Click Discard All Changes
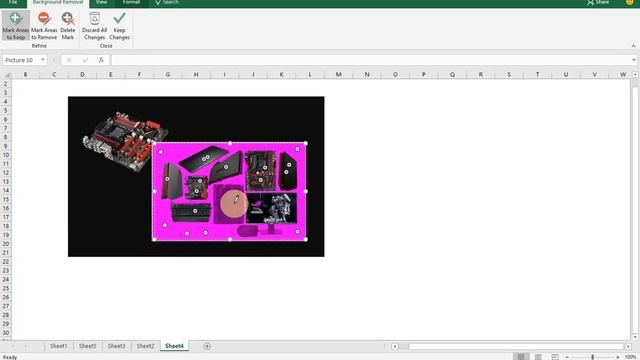The height and width of the screenshot is (360, 640). [94, 26]
